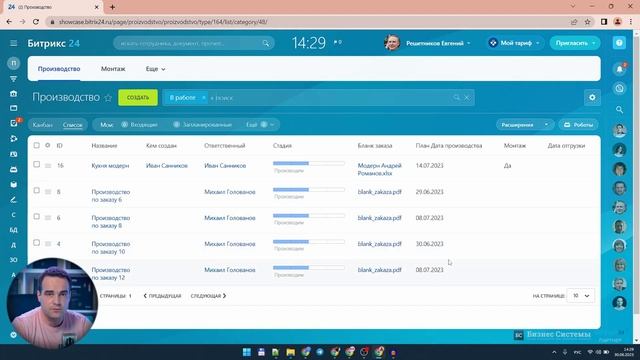This screenshot has width=640, height=360.
Task: Focus the top employee/document search field
Action: point(194,43)
